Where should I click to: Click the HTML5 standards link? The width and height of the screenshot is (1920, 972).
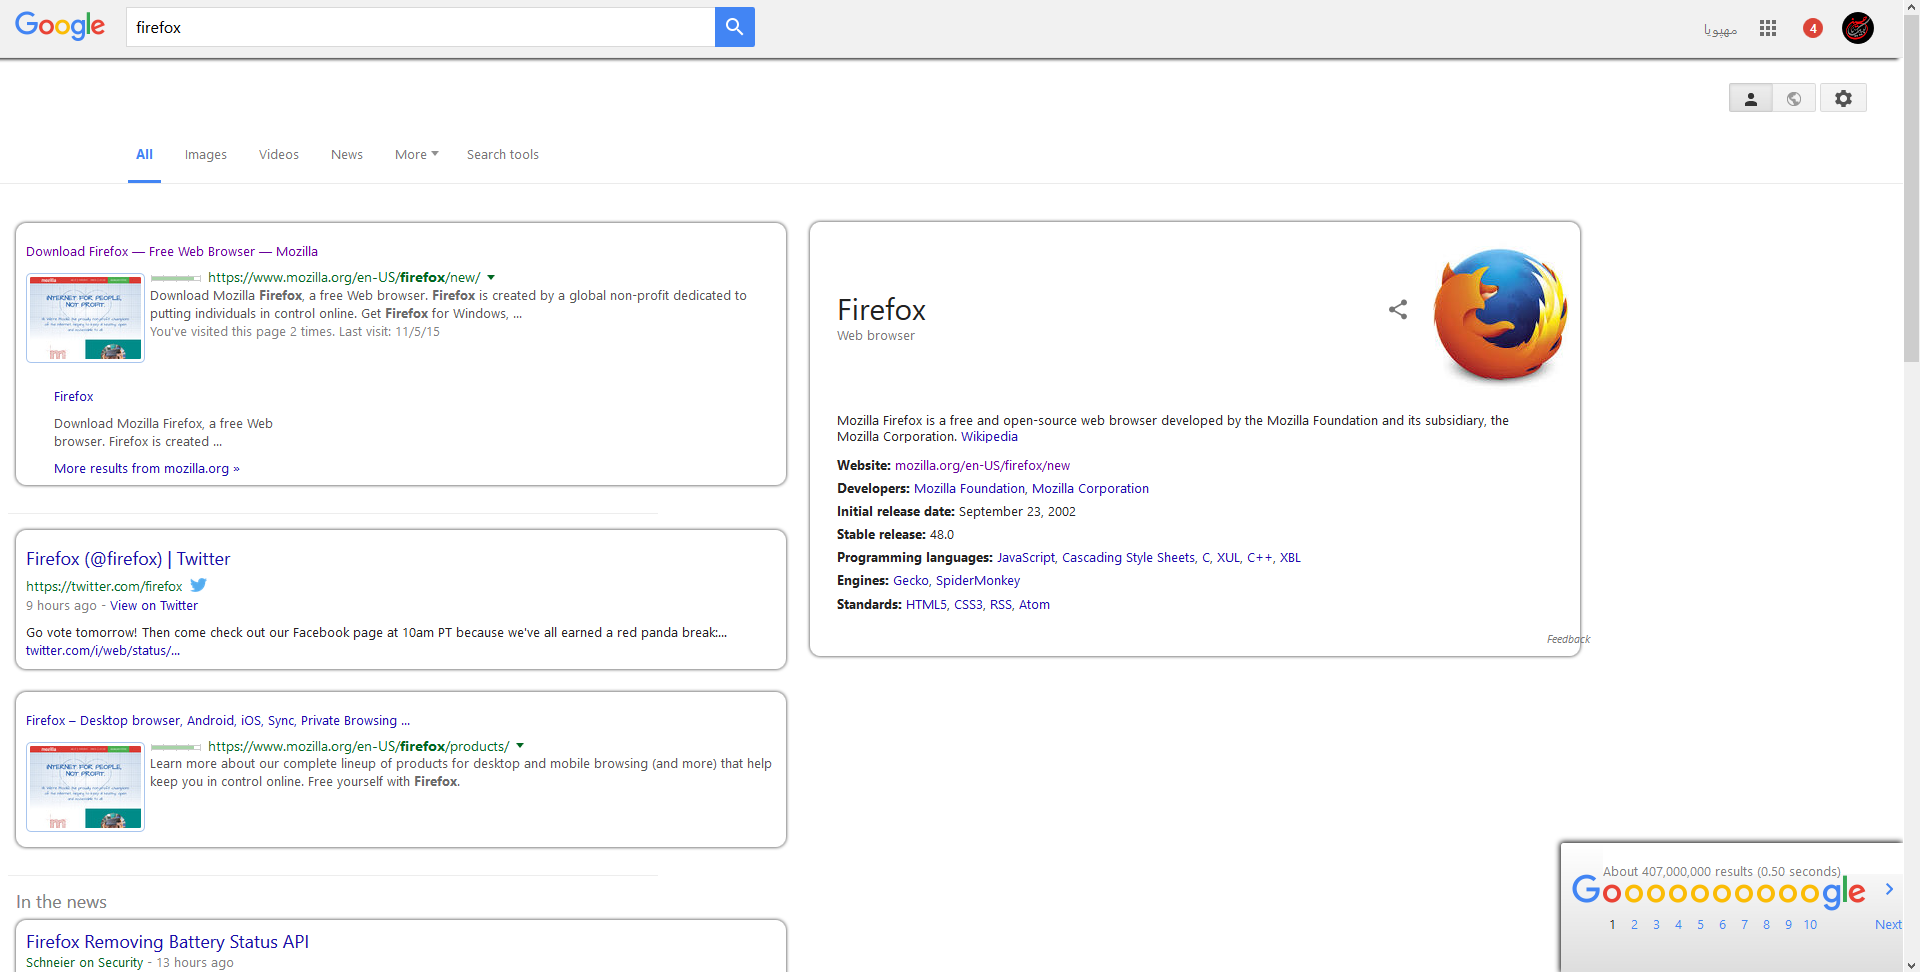[x=925, y=605]
